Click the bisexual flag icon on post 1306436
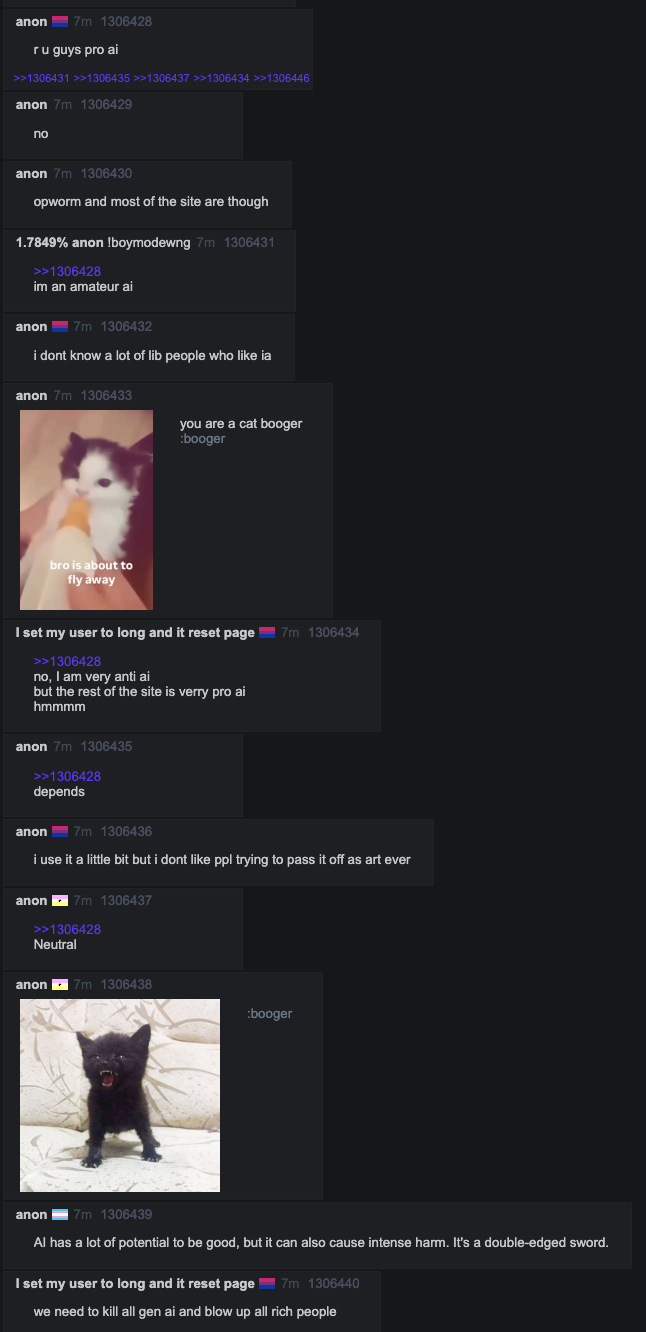The height and width of the screenshot is (1332, 646). coord(60,832)
